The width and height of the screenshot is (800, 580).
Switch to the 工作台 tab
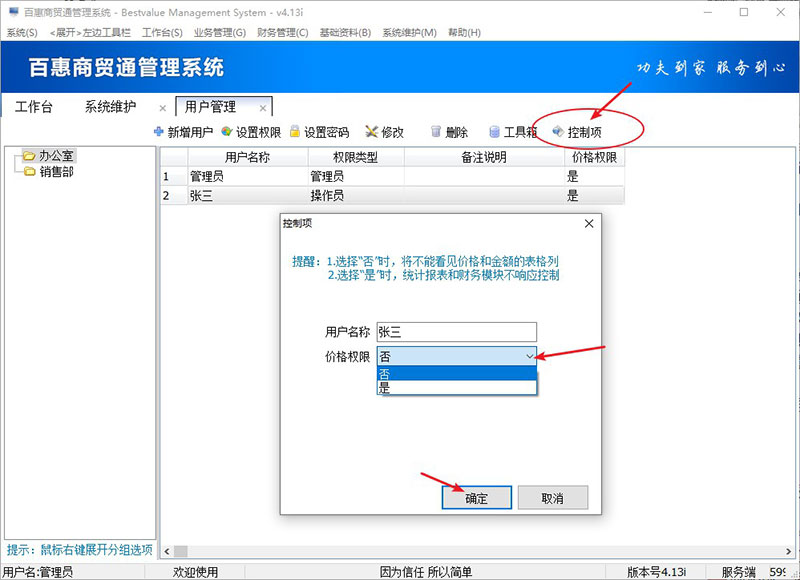click(34, 107)
